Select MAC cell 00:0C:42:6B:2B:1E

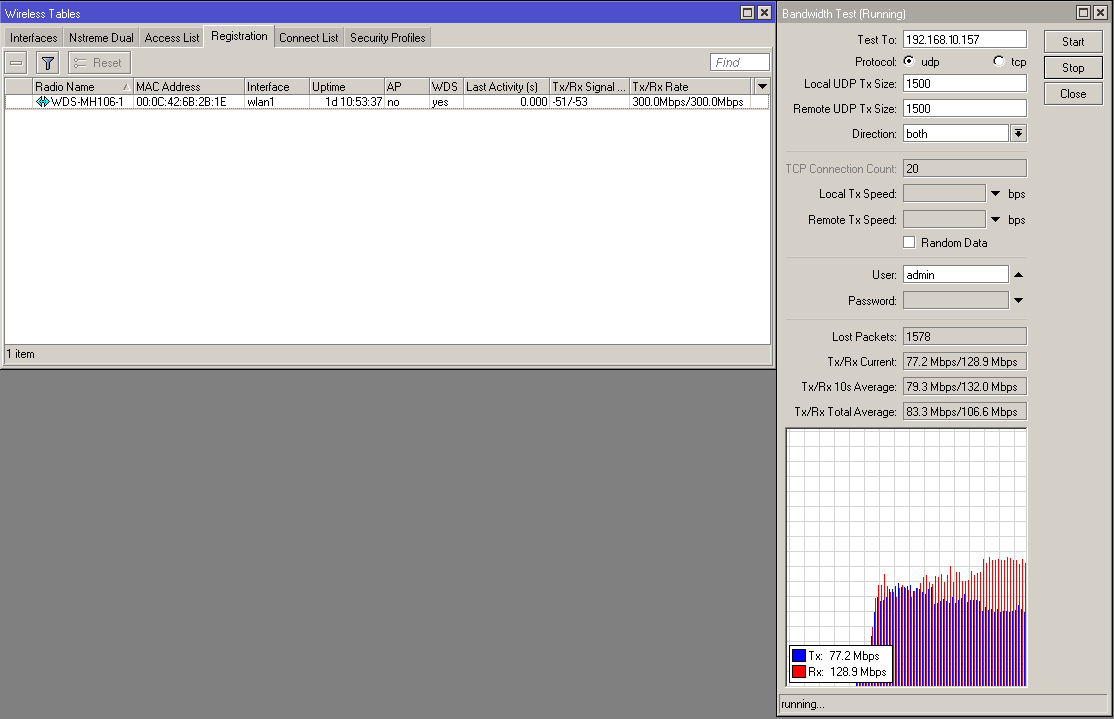(x=181, y=102)
